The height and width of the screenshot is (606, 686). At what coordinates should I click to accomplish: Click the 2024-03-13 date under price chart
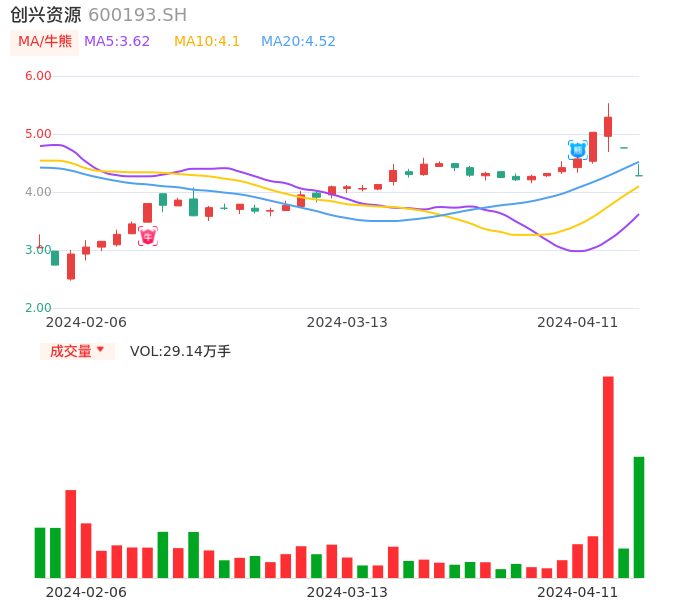tap(347, 322)
